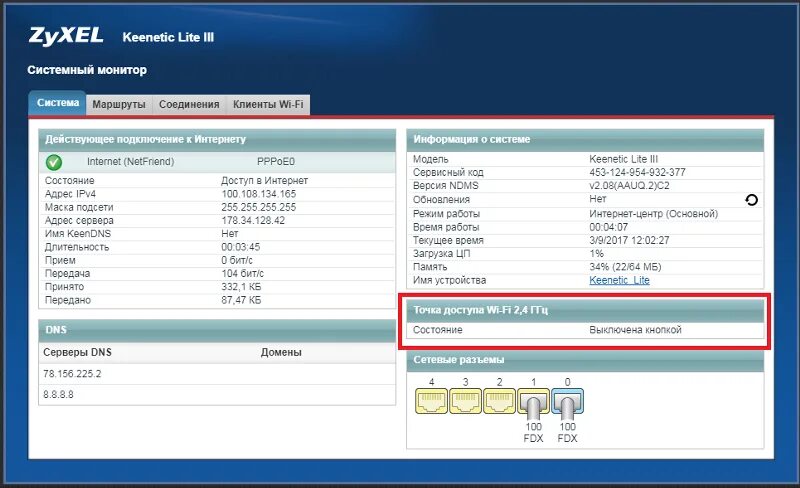
Task: Click DNS server 8.8.8.8 row
Action: (217, 395)
